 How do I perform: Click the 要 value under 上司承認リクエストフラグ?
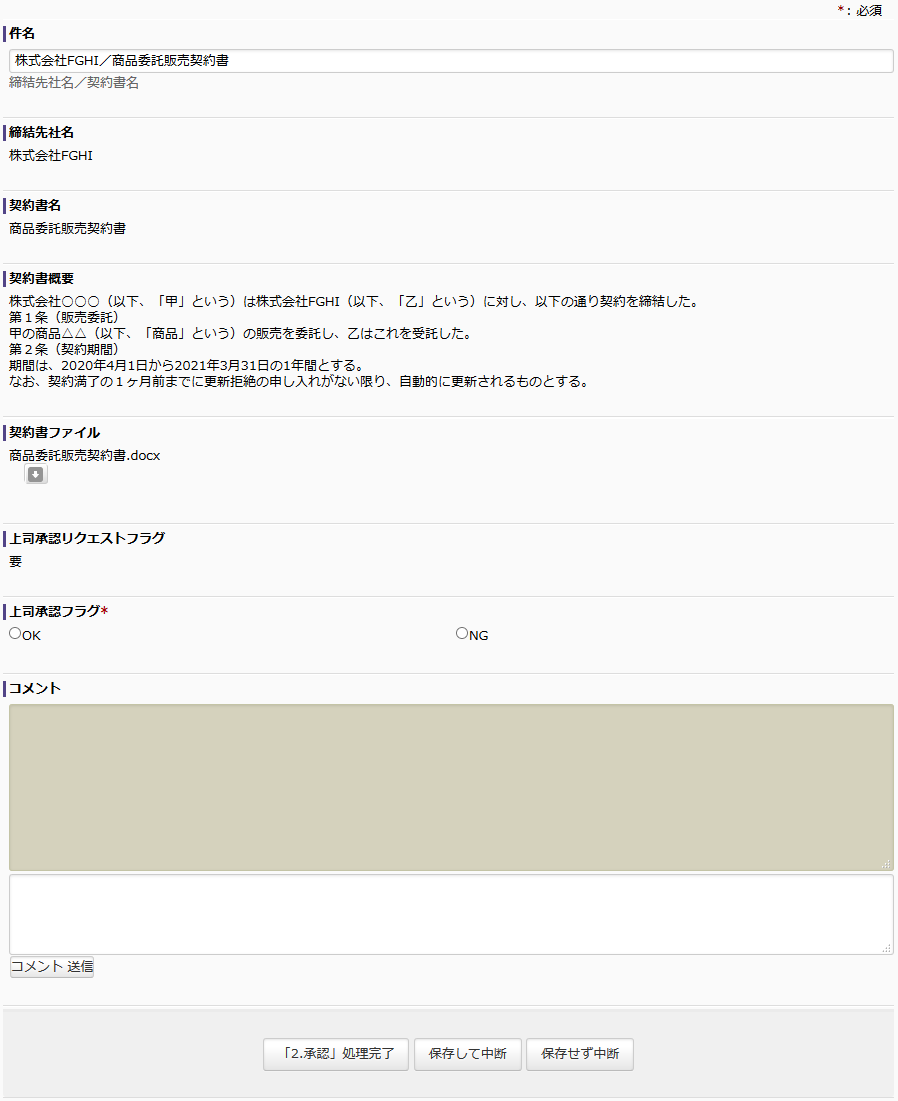(x=15, y=561)
